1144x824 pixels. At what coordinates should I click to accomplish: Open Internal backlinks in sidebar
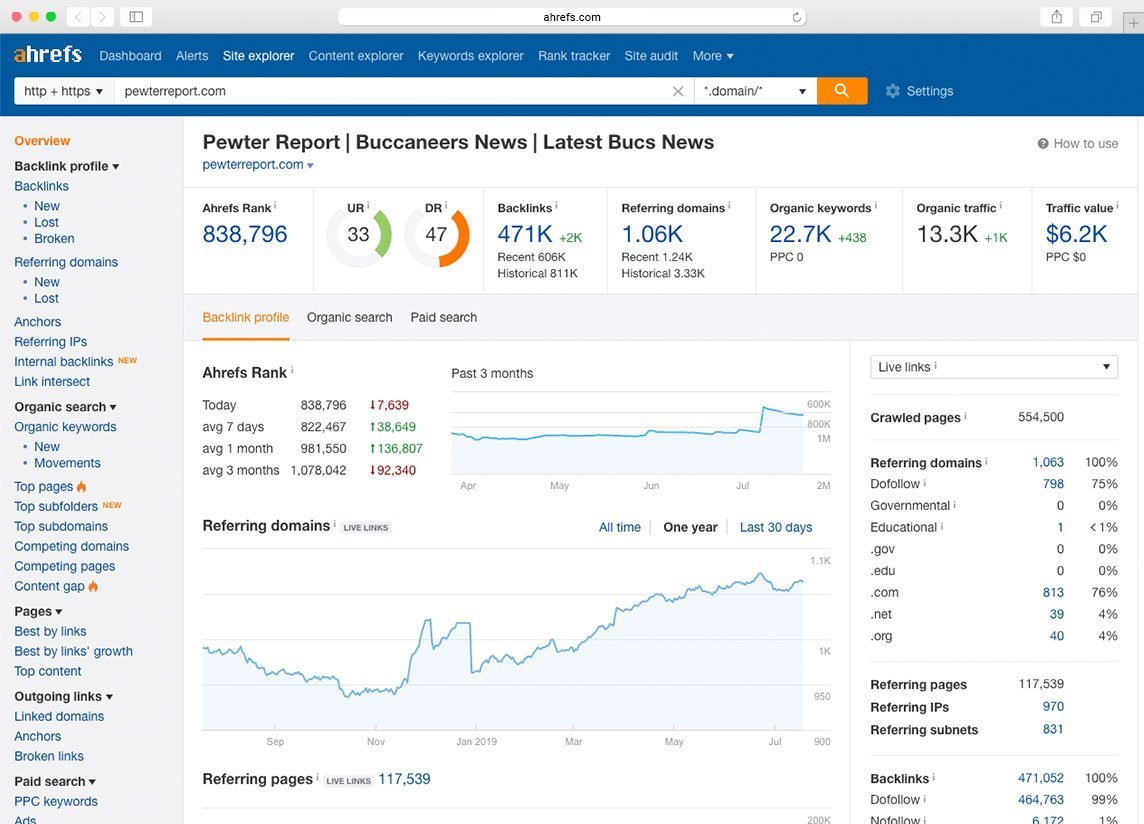[x=63, y=361]
